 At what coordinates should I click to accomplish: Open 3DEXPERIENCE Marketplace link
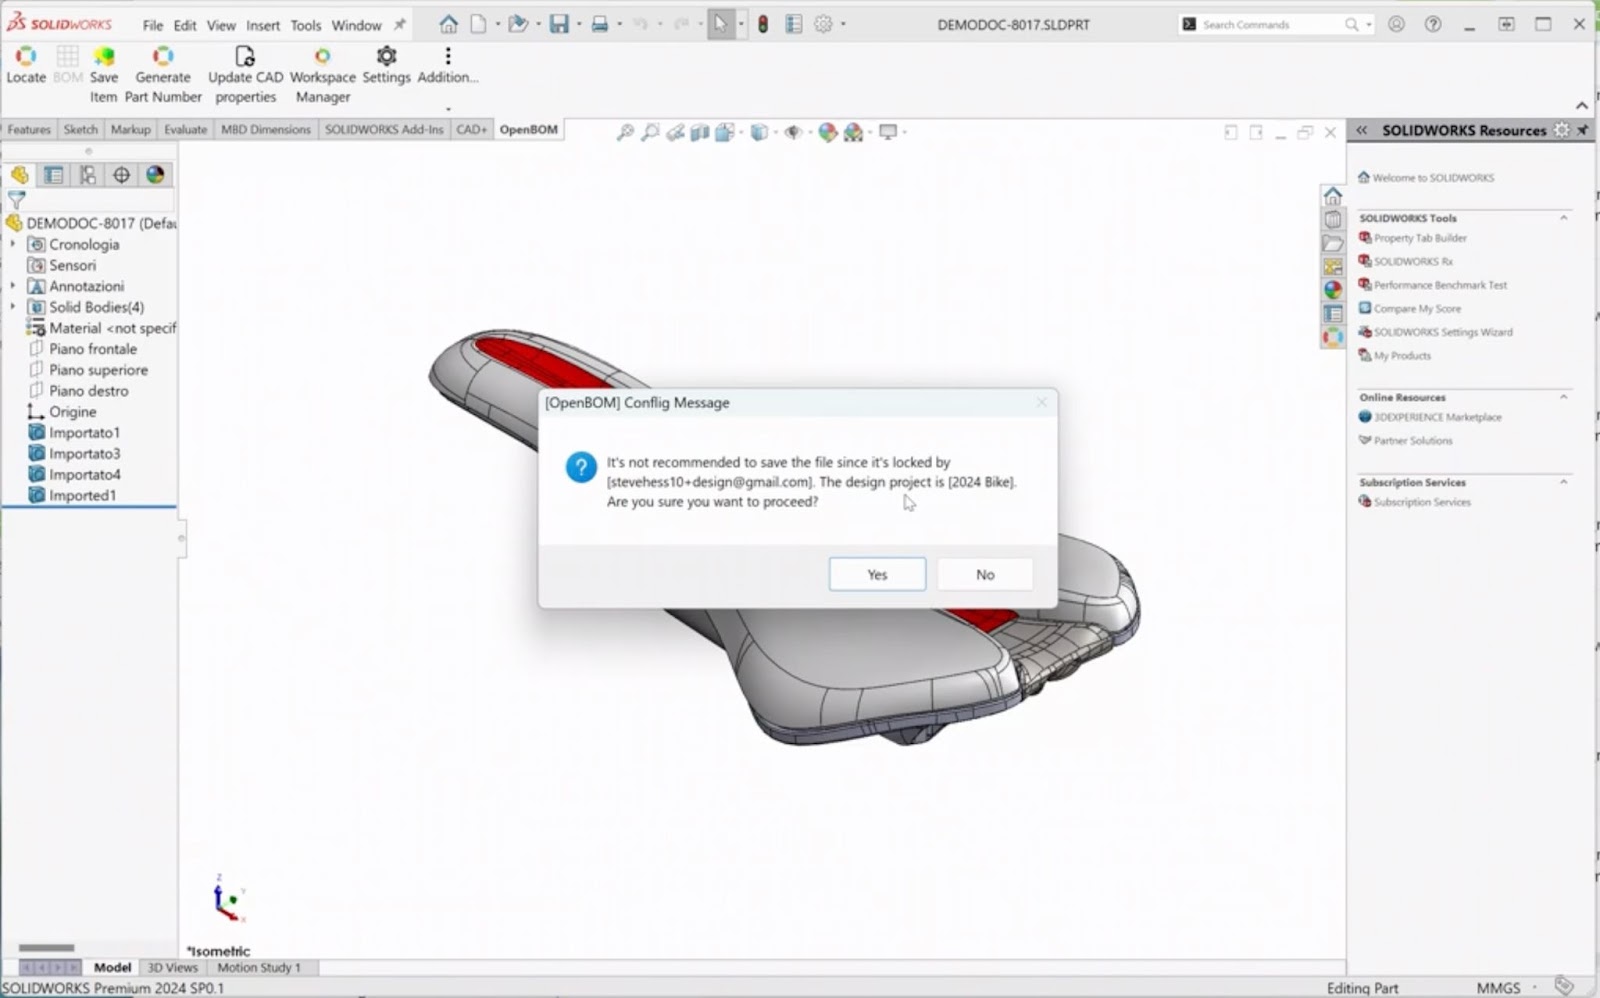click(x=1437, y=417)
